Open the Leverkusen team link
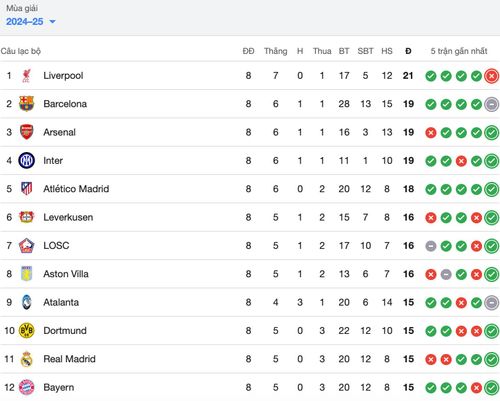This screenshot has width=500, height=401. [x=68, y=217]
